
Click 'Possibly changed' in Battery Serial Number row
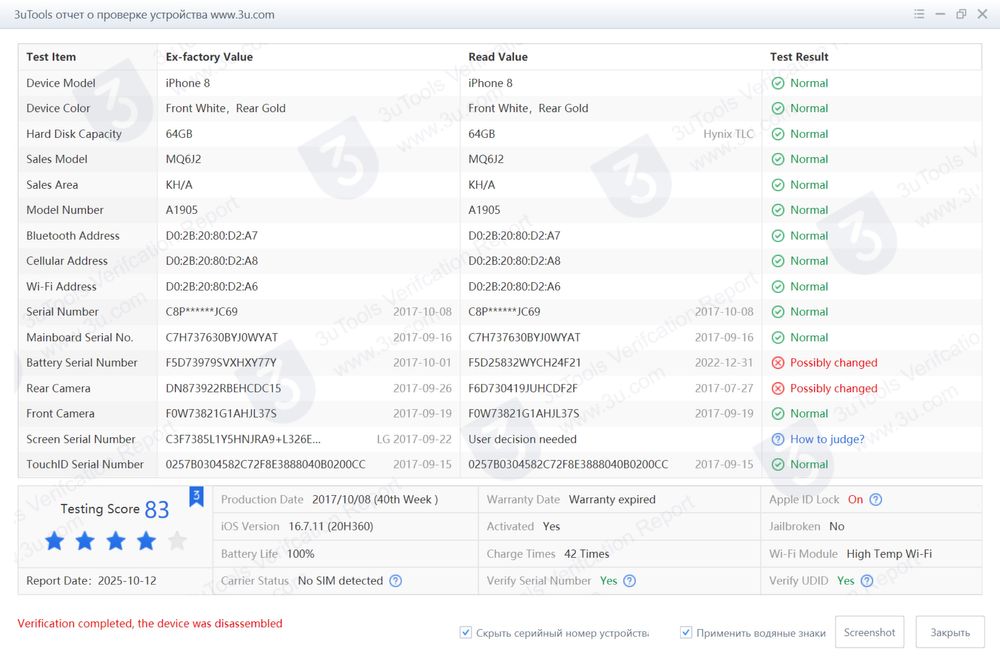click(x=834, y=363)
